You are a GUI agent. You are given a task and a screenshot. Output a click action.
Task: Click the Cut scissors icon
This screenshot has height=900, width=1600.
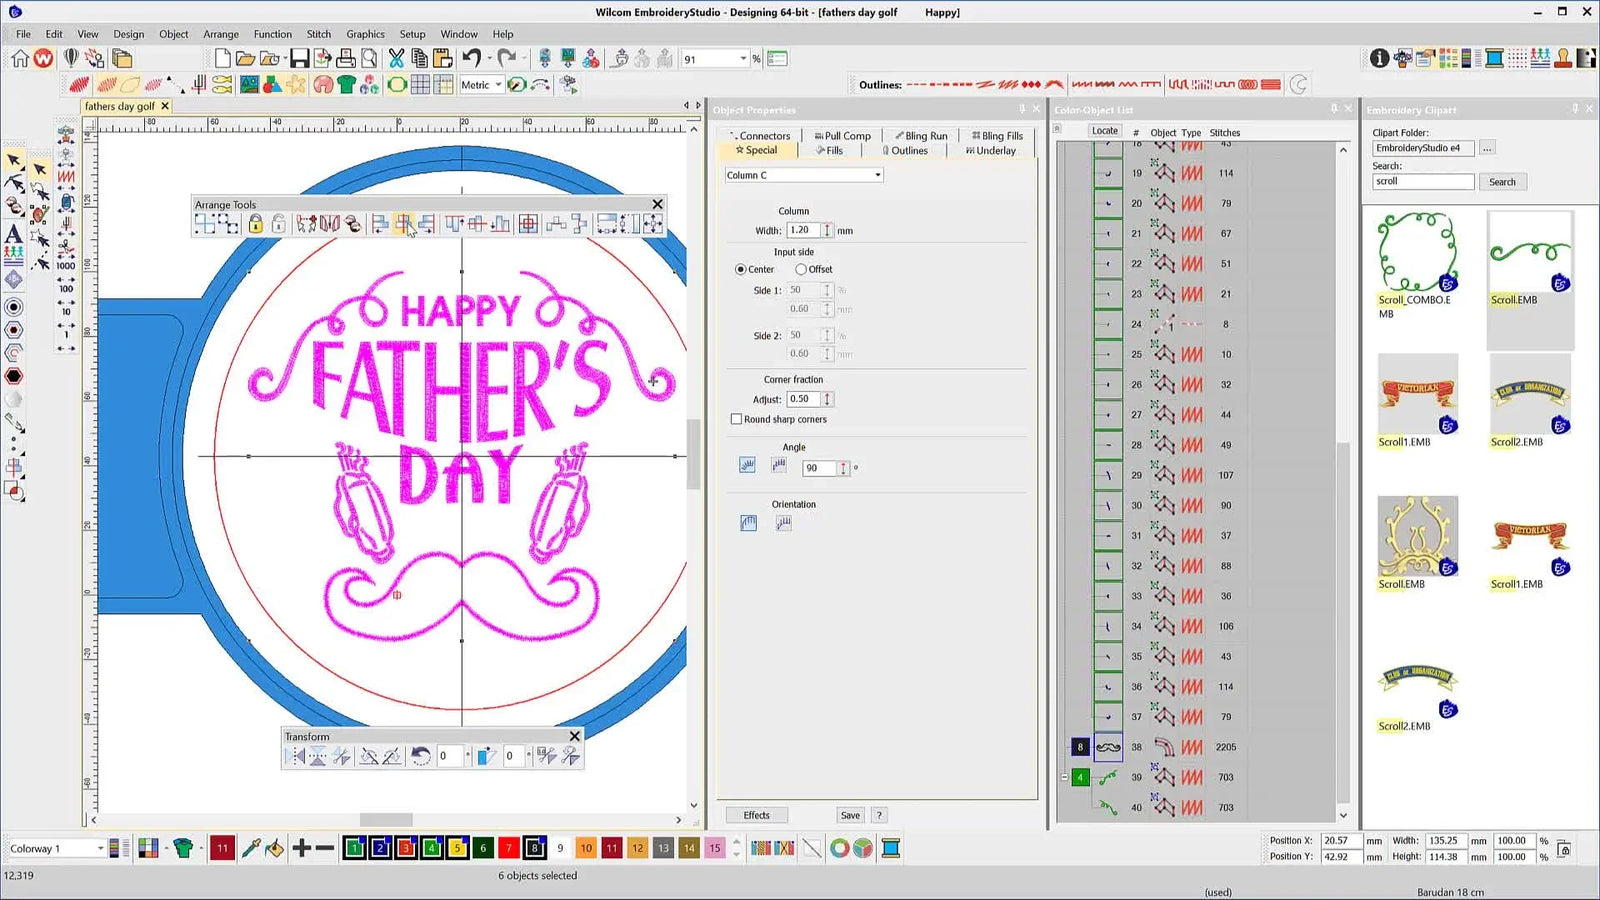[x=396, y=58]
